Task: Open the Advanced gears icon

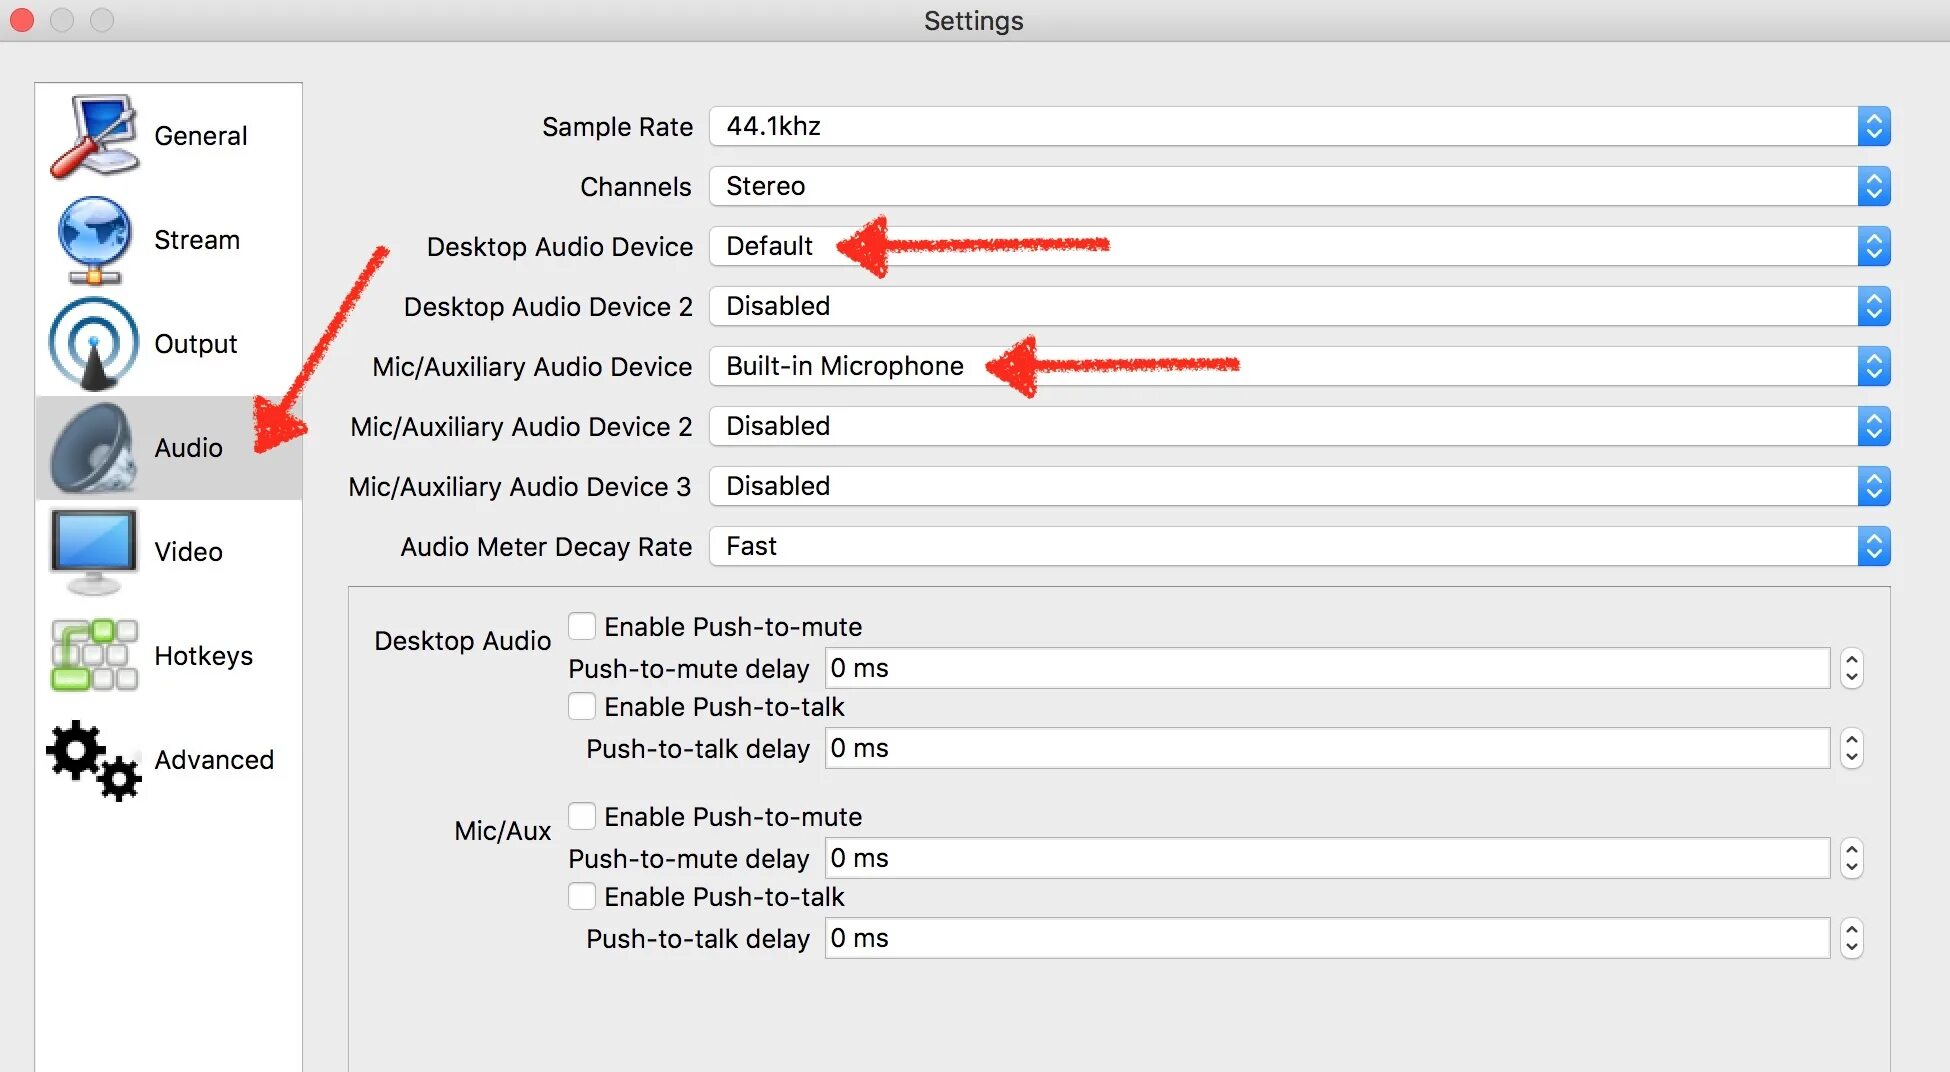Action: [94, 760]
